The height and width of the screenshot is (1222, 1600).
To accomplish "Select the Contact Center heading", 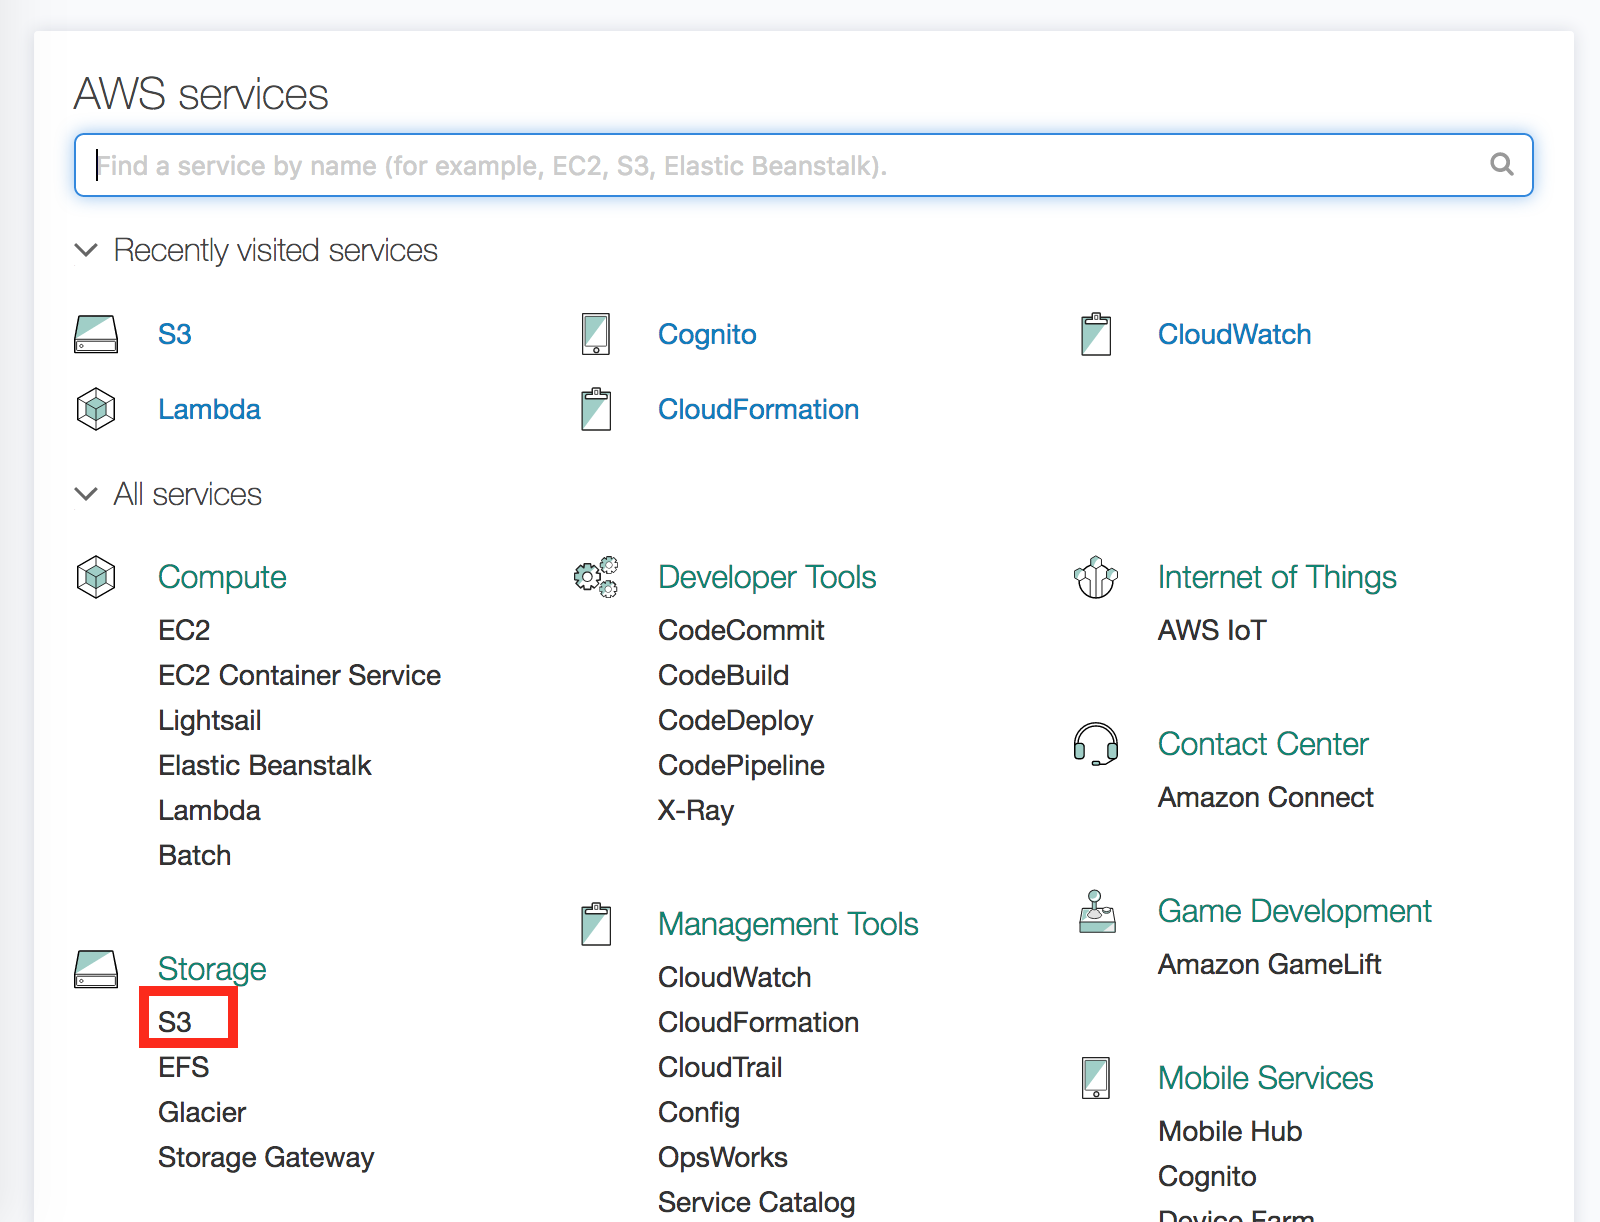I will point(1263,744).
